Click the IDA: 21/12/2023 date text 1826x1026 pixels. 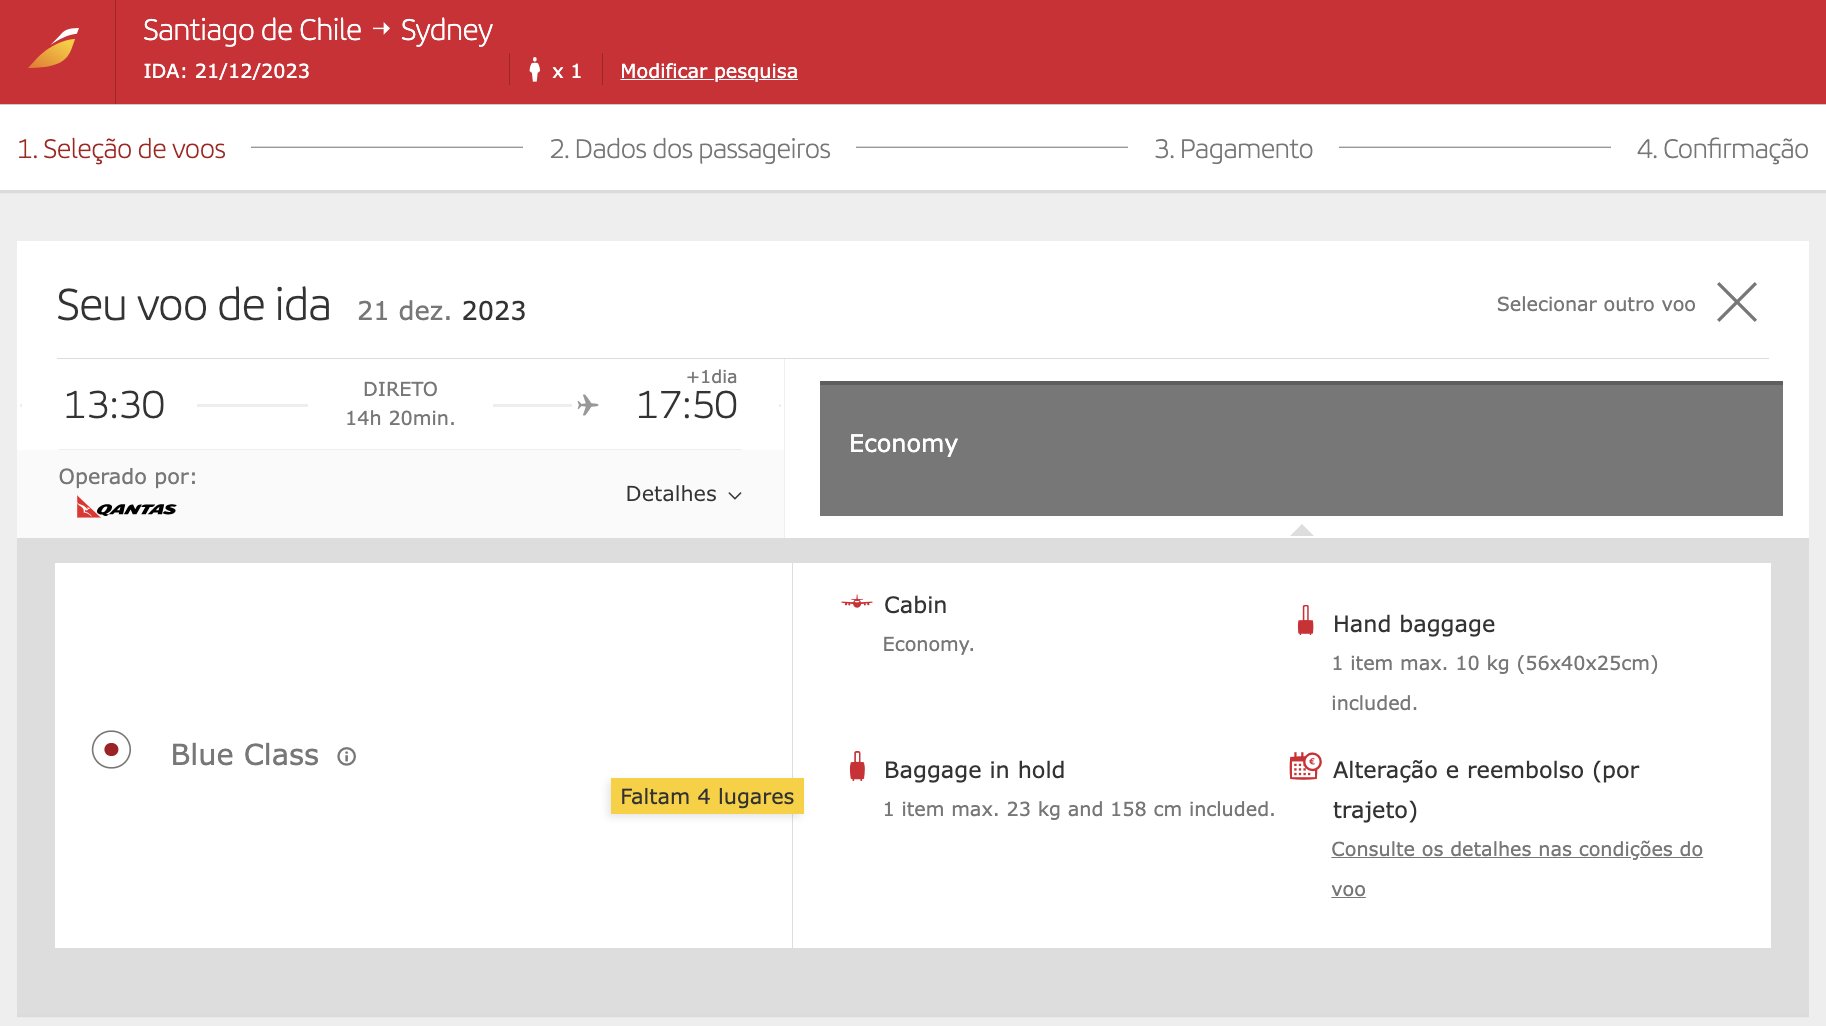point(226,71)
